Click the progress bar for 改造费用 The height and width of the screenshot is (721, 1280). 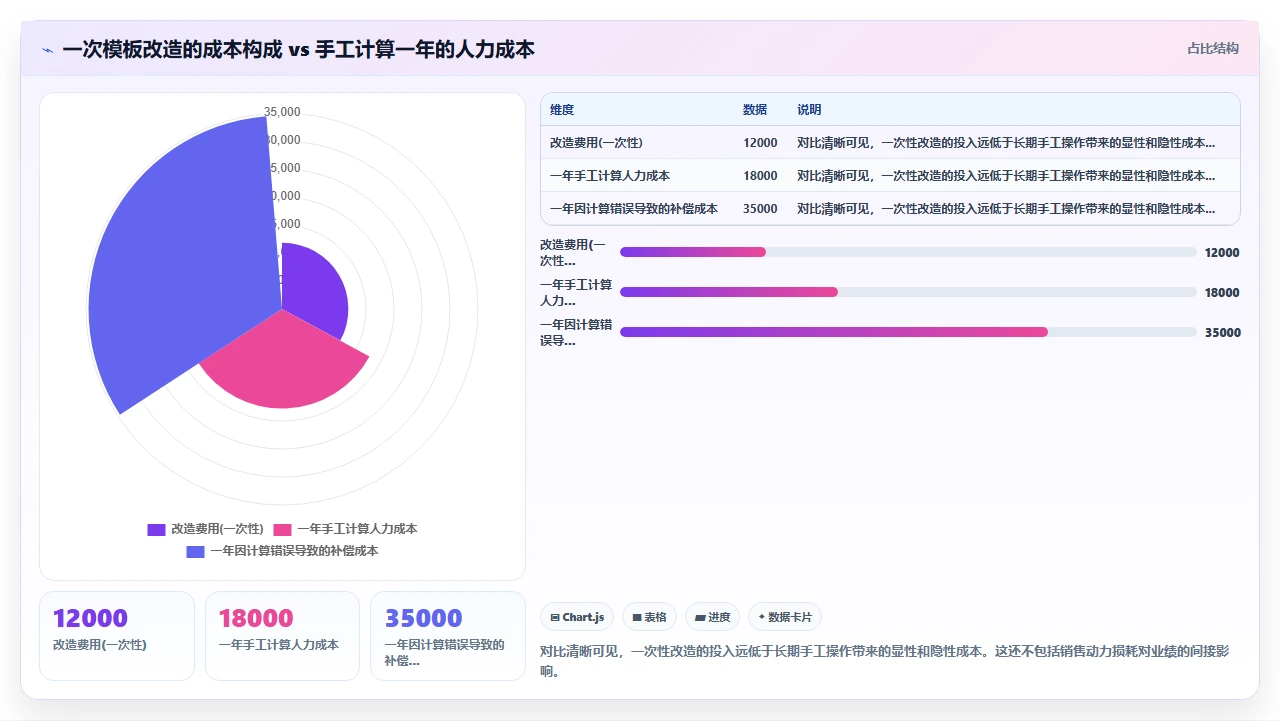tap(908, 252)
